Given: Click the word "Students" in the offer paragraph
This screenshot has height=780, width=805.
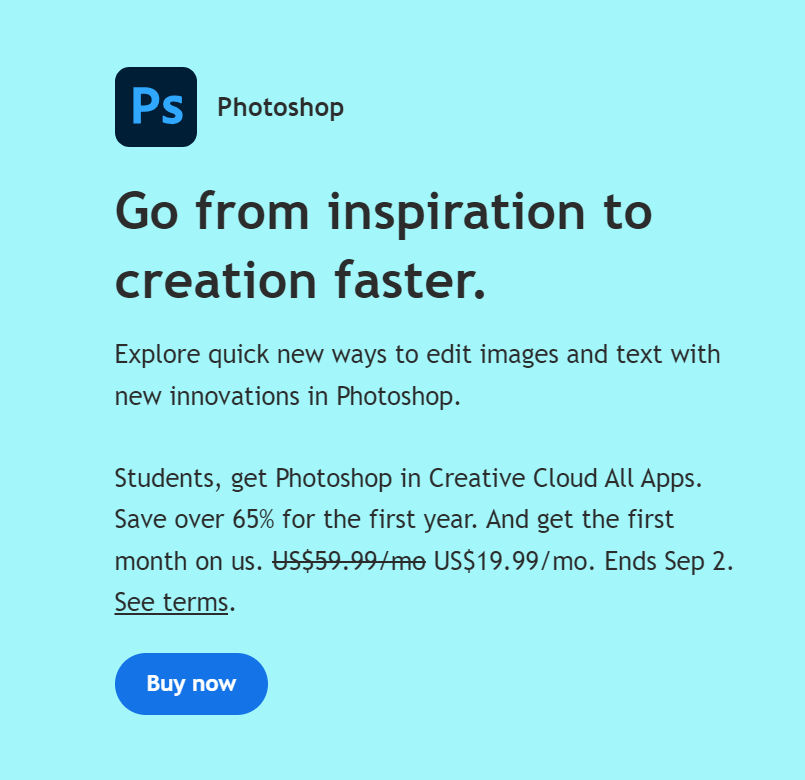Looking at the screenshot, I should pyautogui.click(x=158, y=478).
